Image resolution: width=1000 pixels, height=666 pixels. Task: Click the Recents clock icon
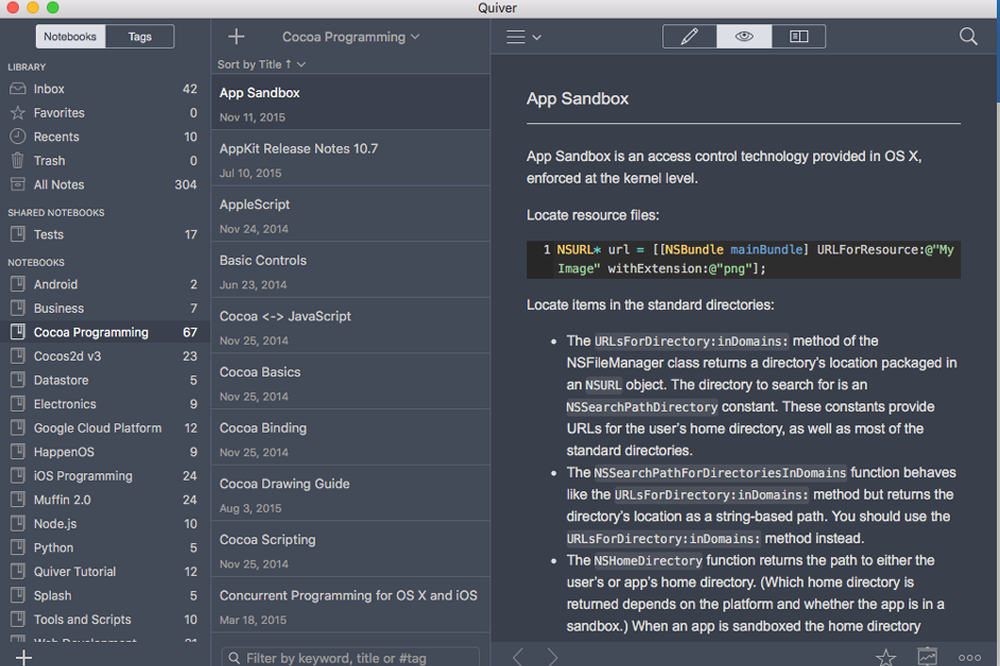pos(18,137)
